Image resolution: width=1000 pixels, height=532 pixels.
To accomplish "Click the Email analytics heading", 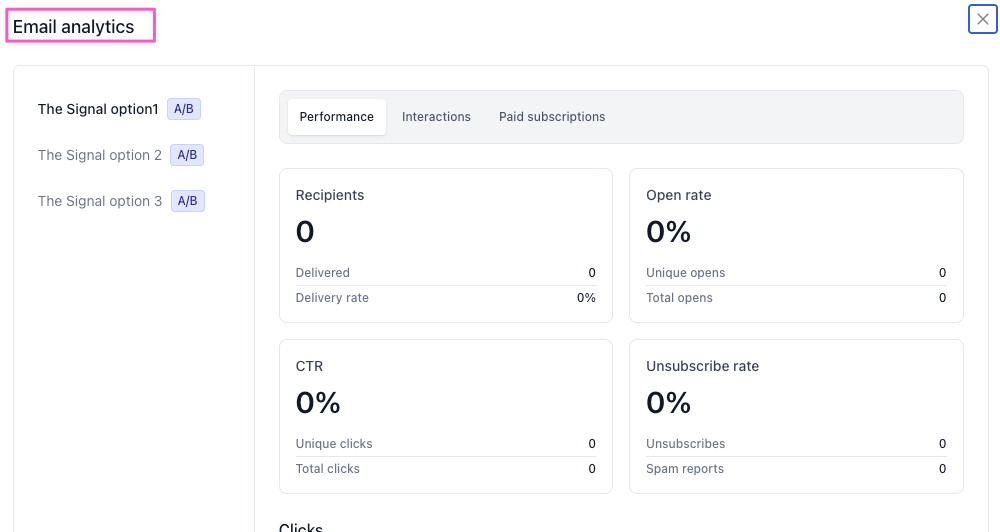I will [74, 27].
